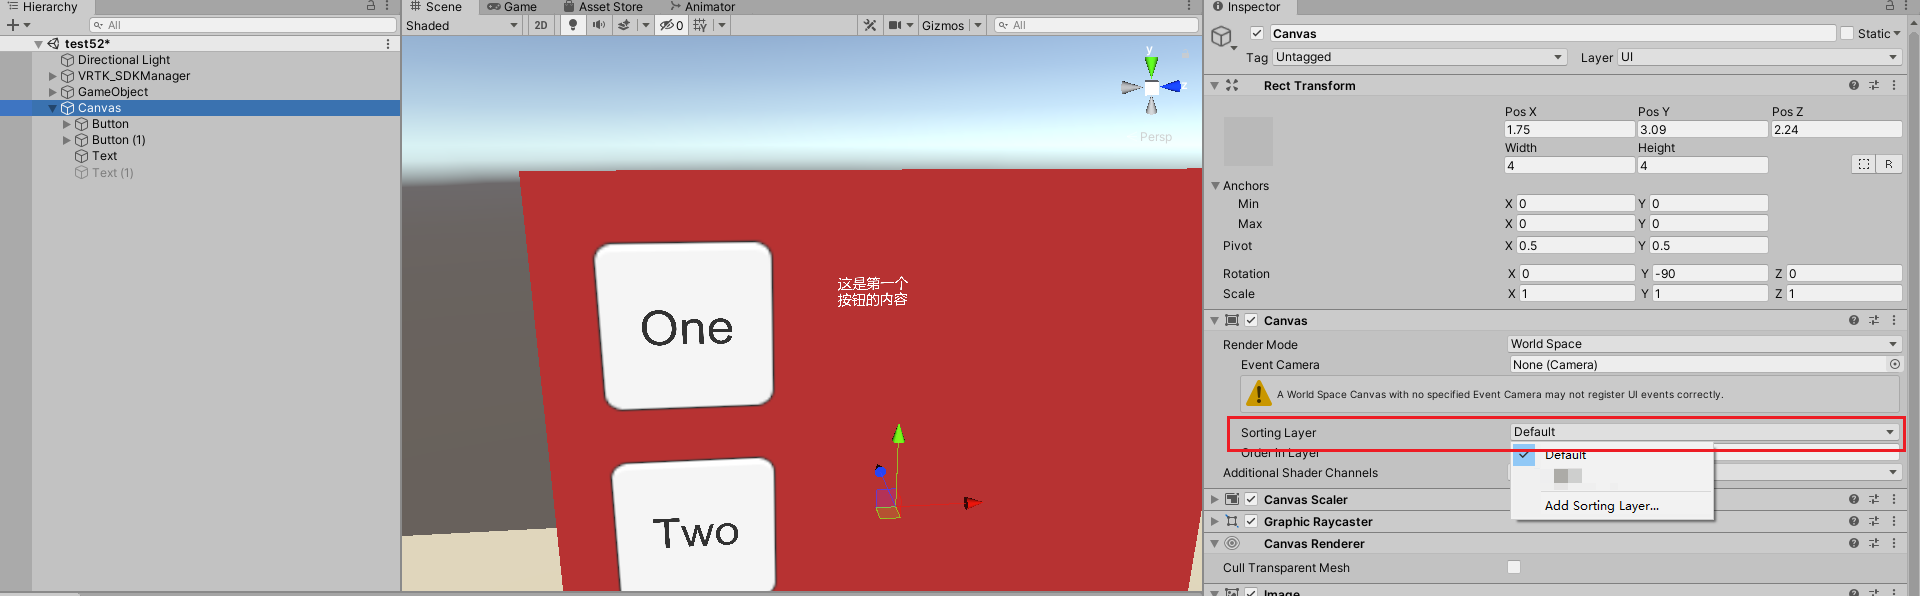
Task: Open the Layer UI dropdown
Action: tap(1759, 57)
